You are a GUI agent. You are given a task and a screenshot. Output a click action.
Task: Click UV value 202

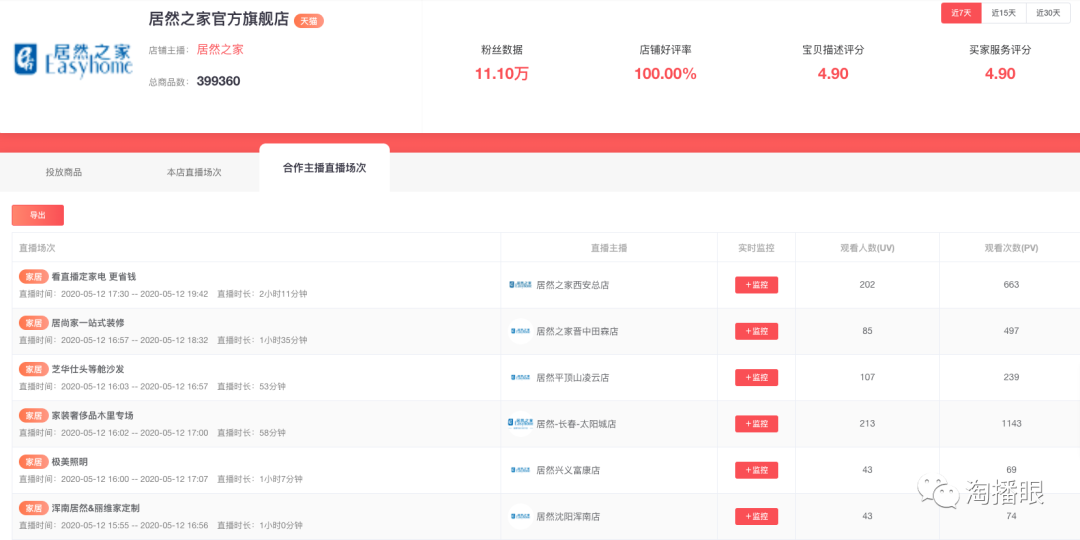pos(867,285)
